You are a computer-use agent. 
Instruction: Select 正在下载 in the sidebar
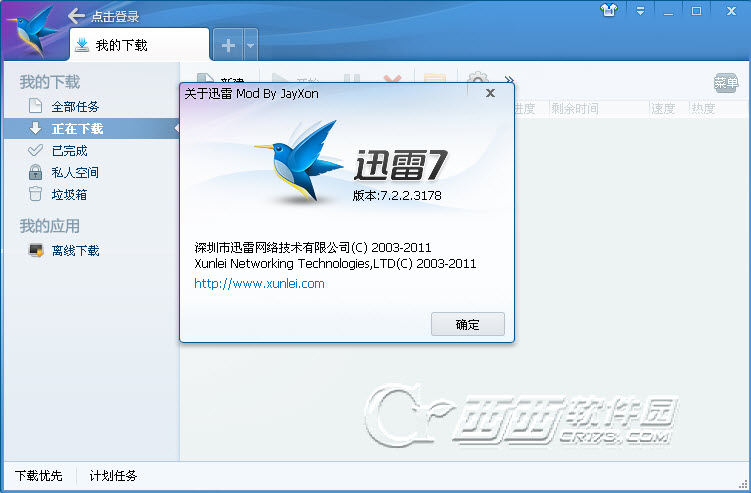point(91,128)
